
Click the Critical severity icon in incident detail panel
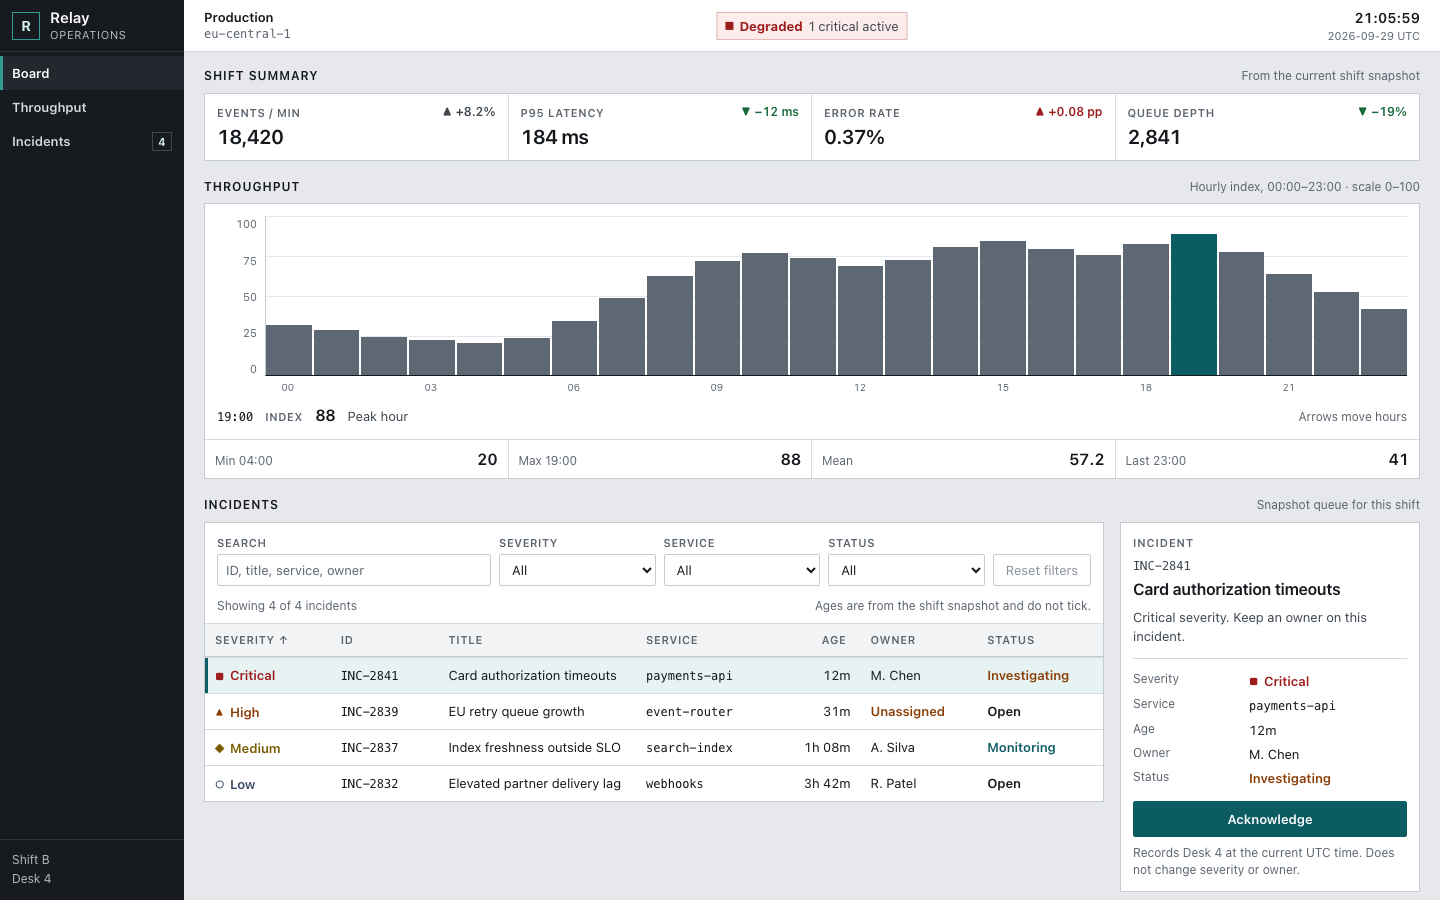click(1254, 682)
